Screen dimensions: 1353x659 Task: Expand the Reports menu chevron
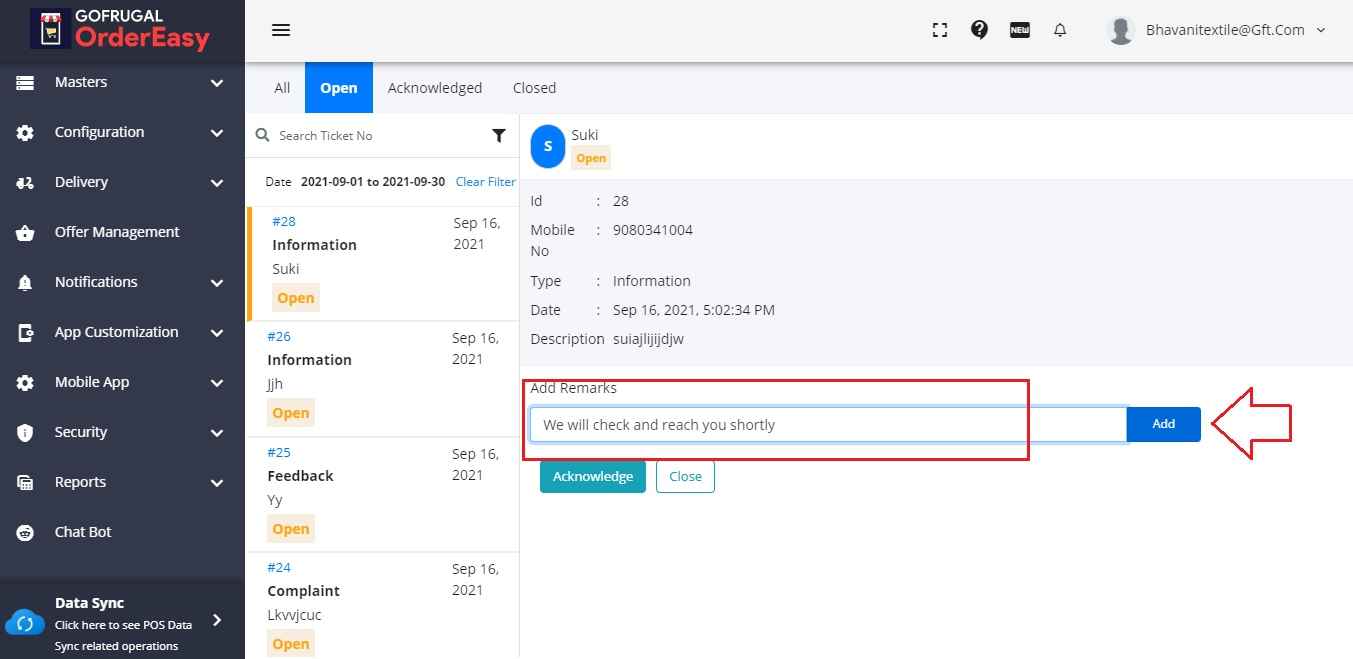[x=217, y=483]
